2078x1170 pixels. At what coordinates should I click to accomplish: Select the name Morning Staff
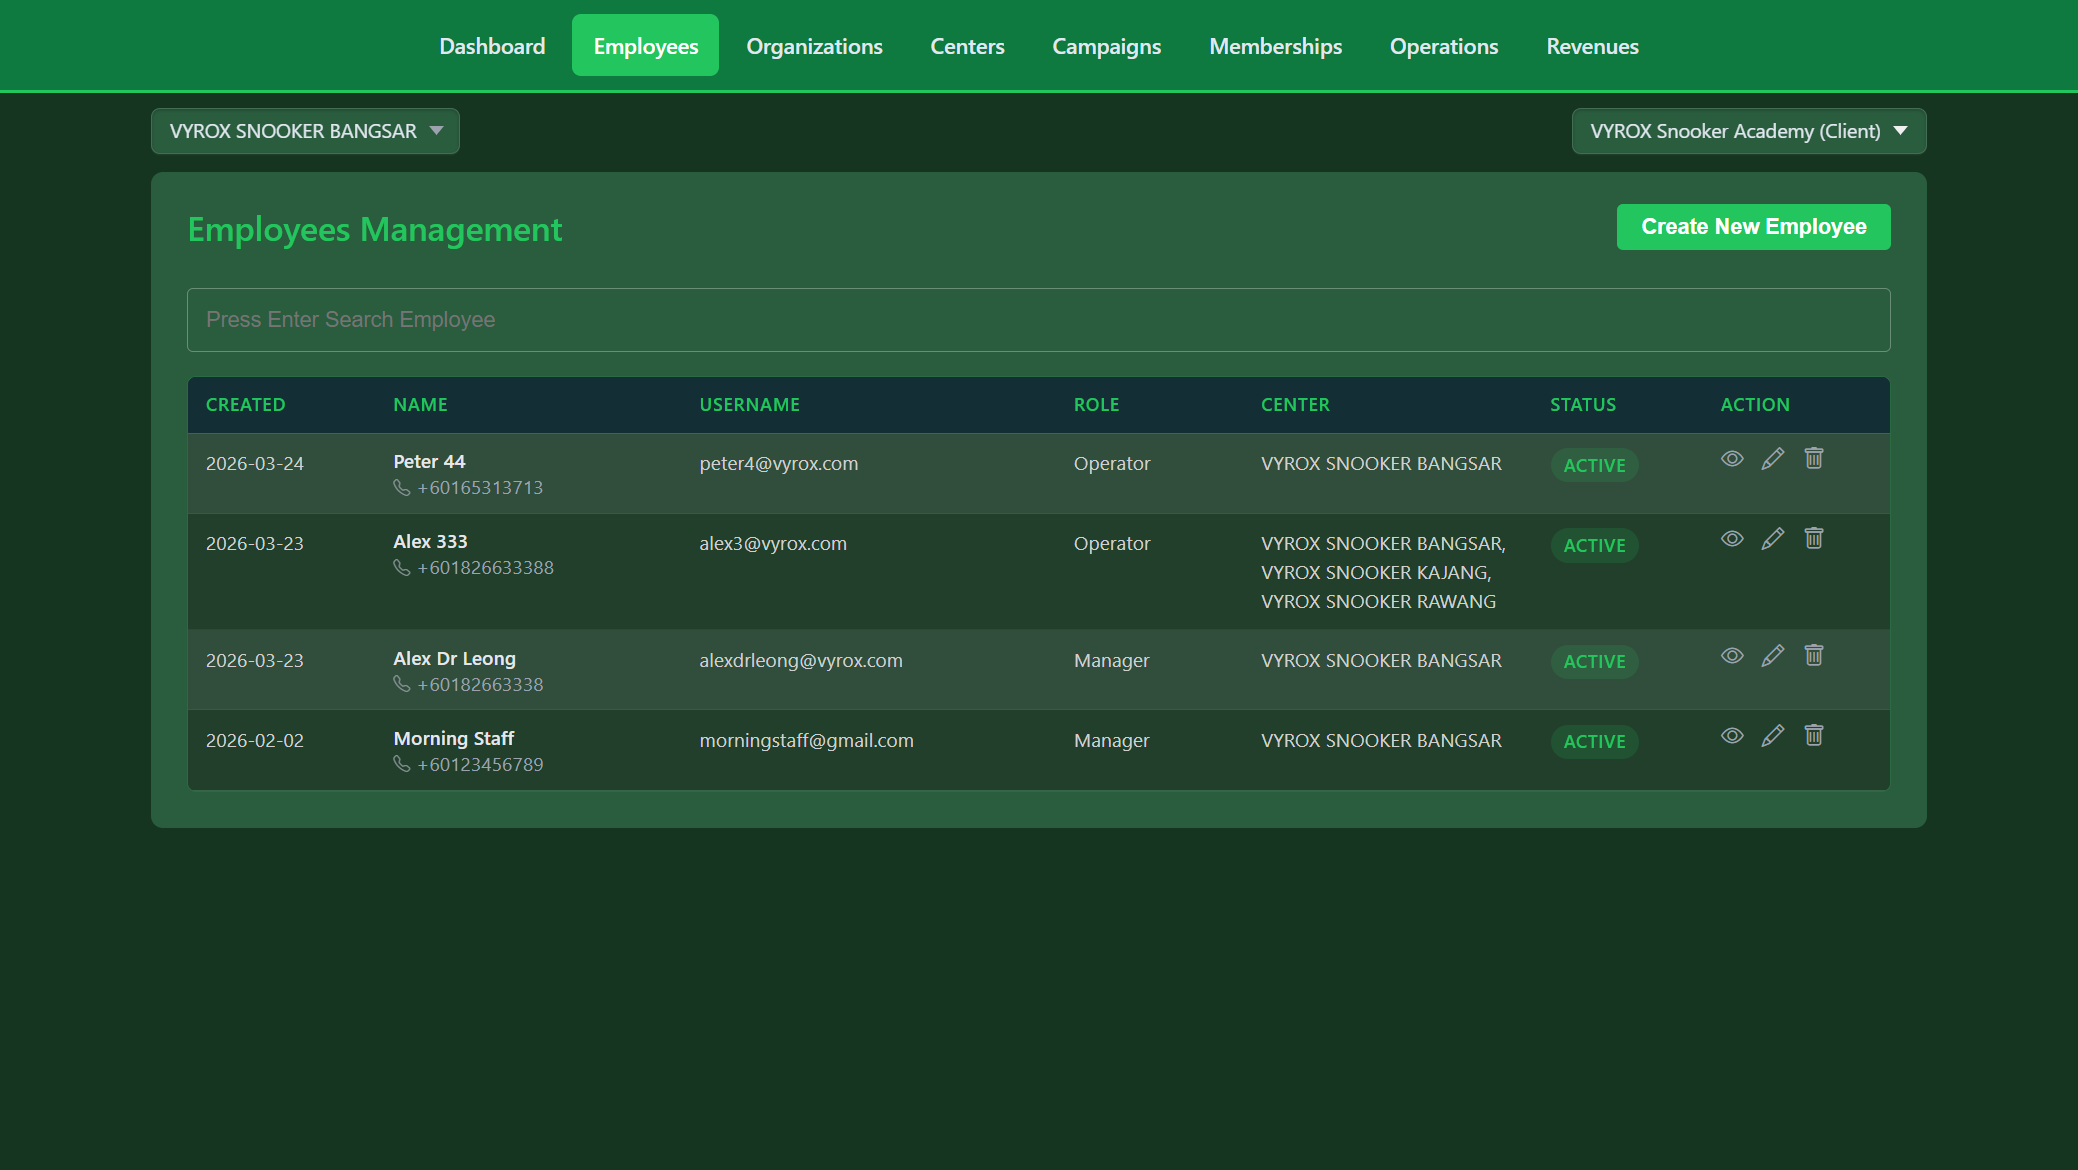[x=453, y=738]
